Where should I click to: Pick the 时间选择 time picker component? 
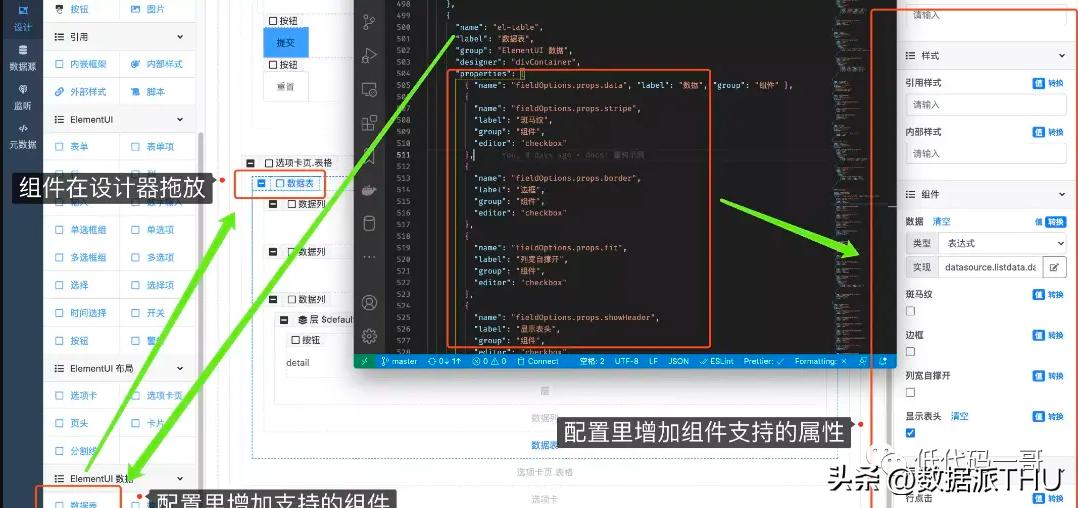(81, 313)
